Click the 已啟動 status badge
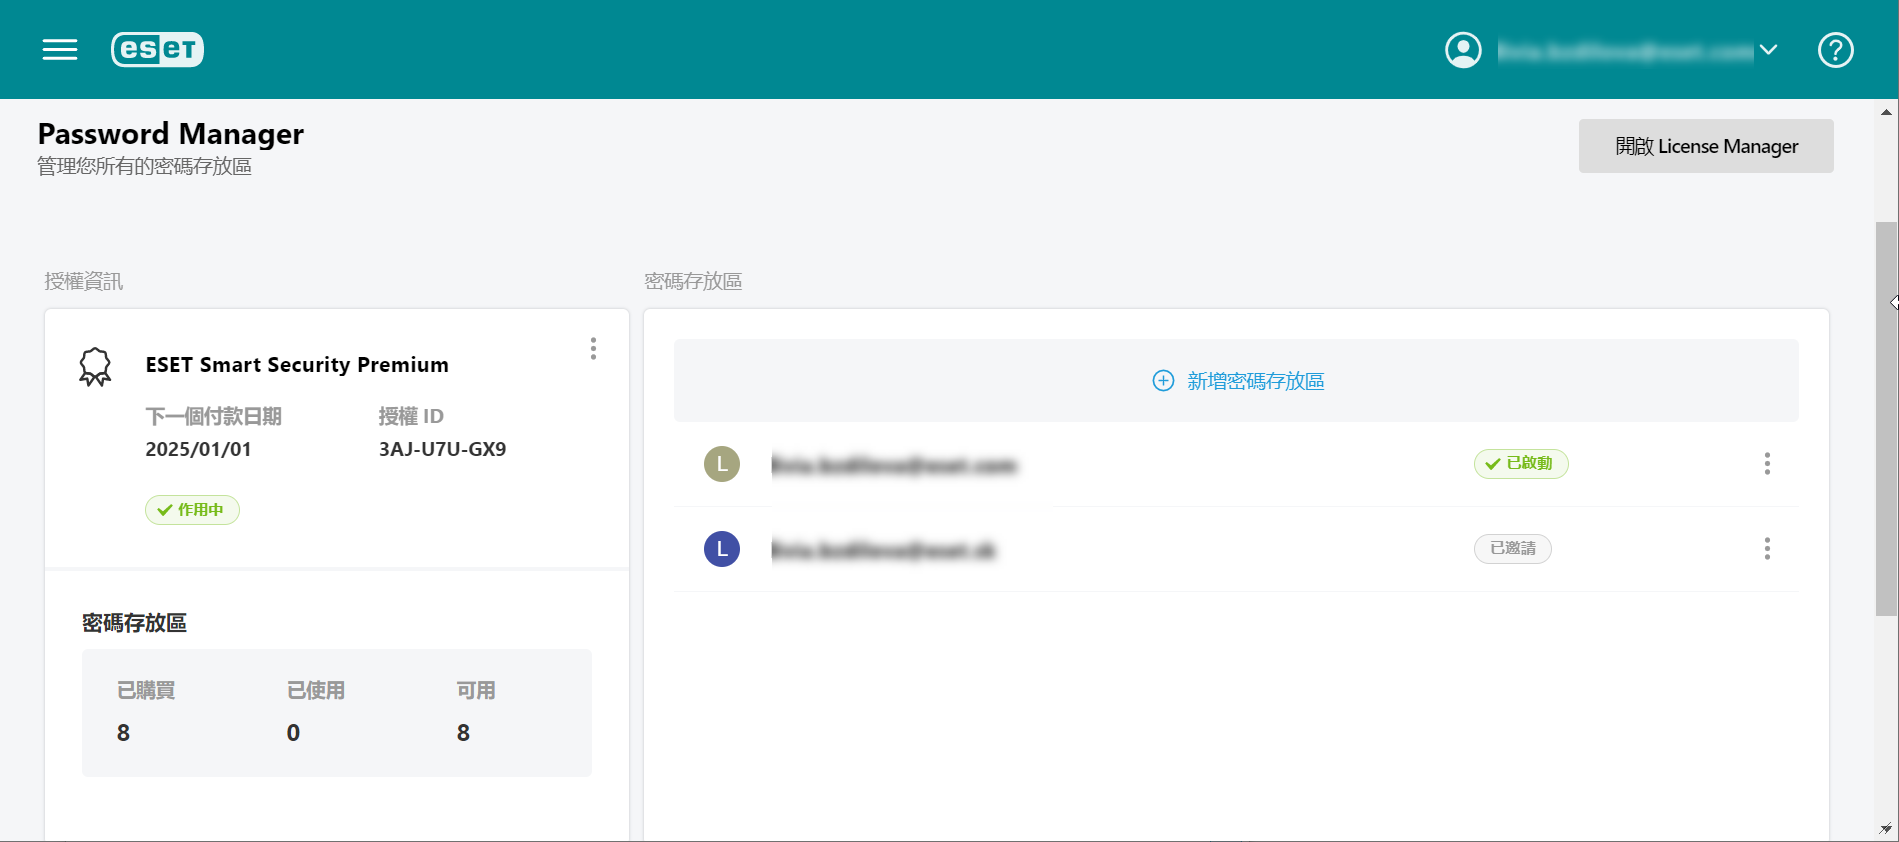The height and width of the screenshot is (842, 1899). (1521, 464)
